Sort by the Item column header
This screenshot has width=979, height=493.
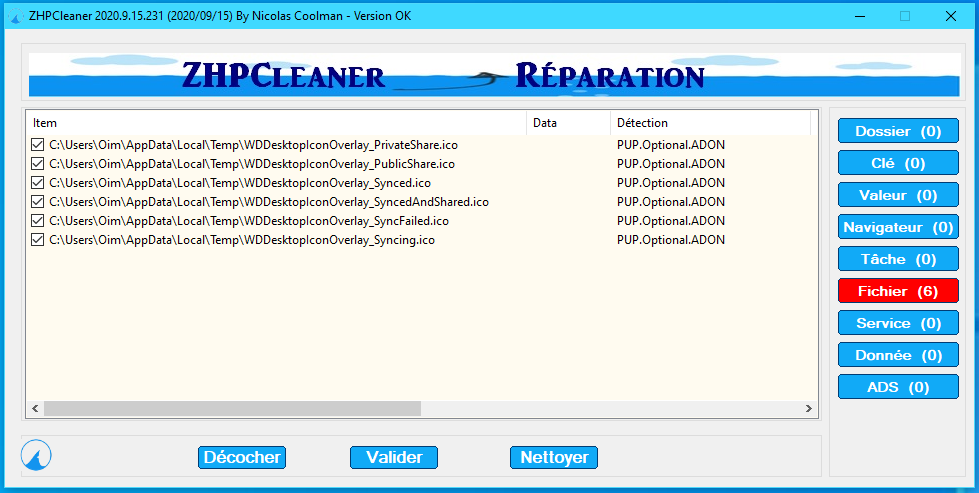[276, 123]
